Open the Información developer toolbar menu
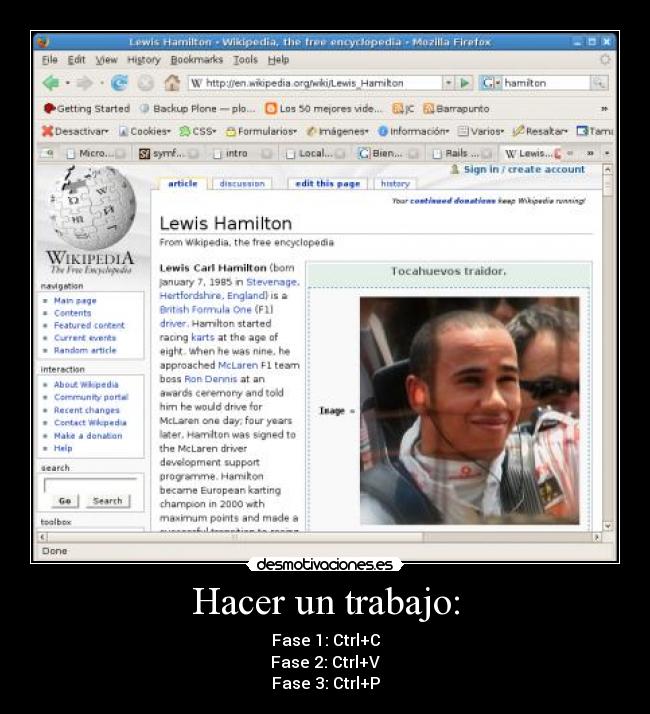This screenshot has width=650, height=714. coord(414,131)
